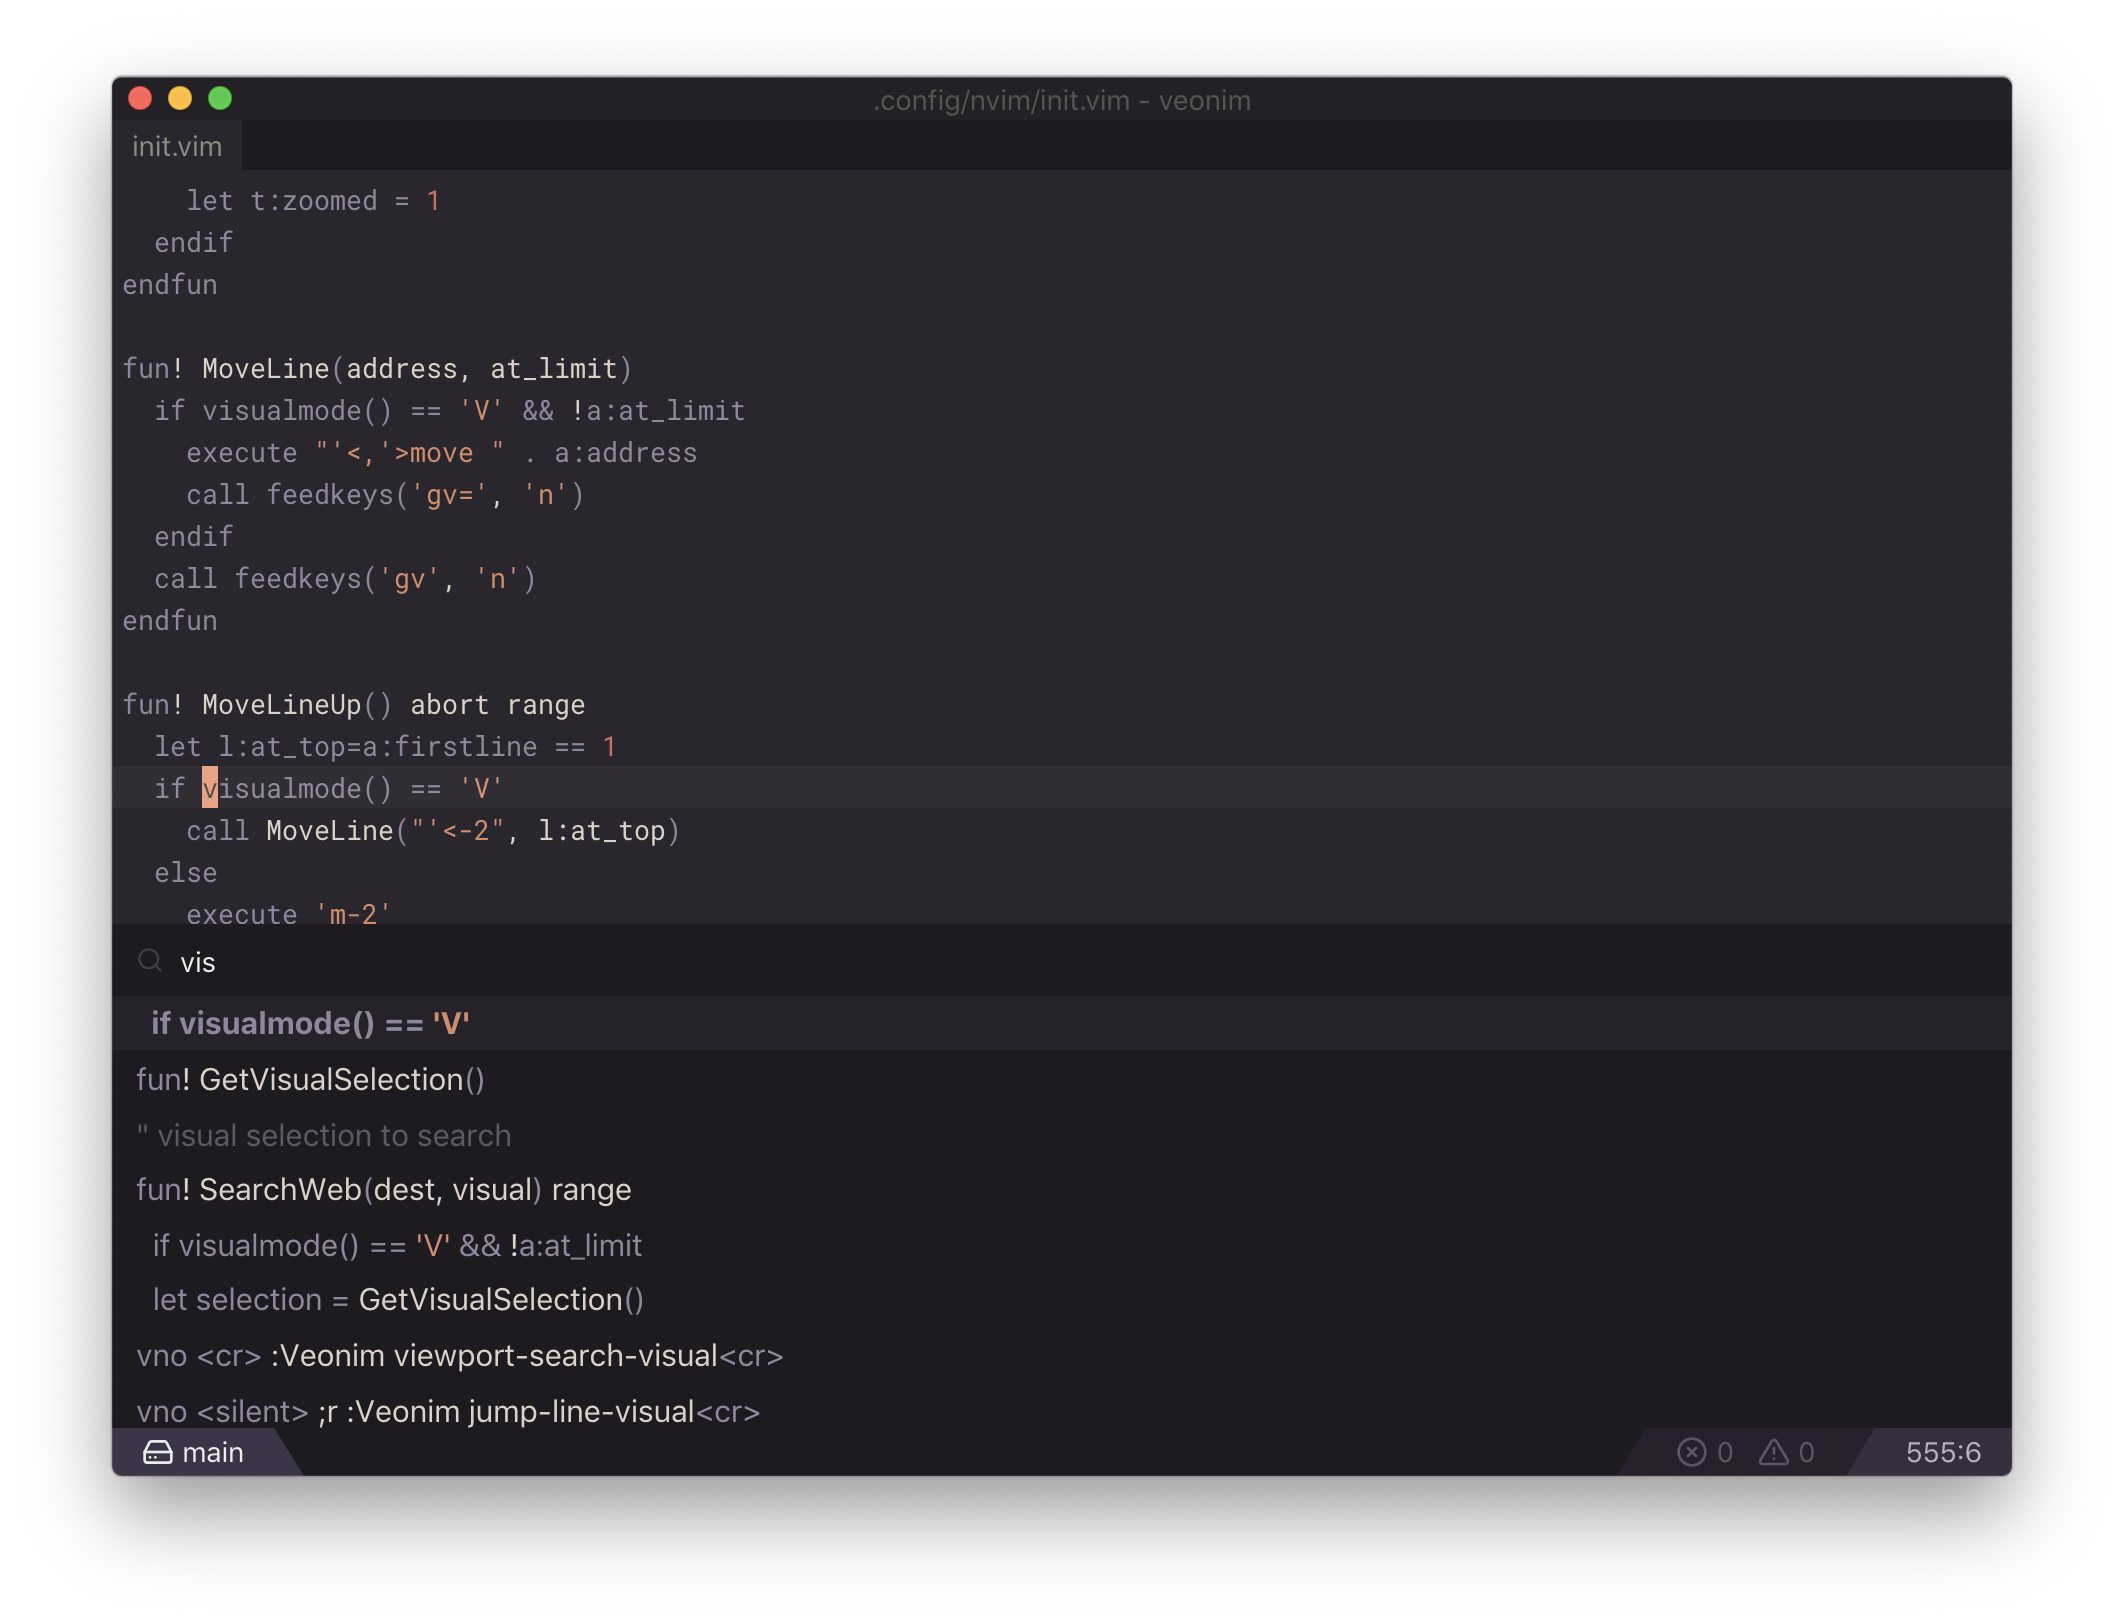Select highlighted result if visualmode() == 'V'

click(x=310, y=1023)
